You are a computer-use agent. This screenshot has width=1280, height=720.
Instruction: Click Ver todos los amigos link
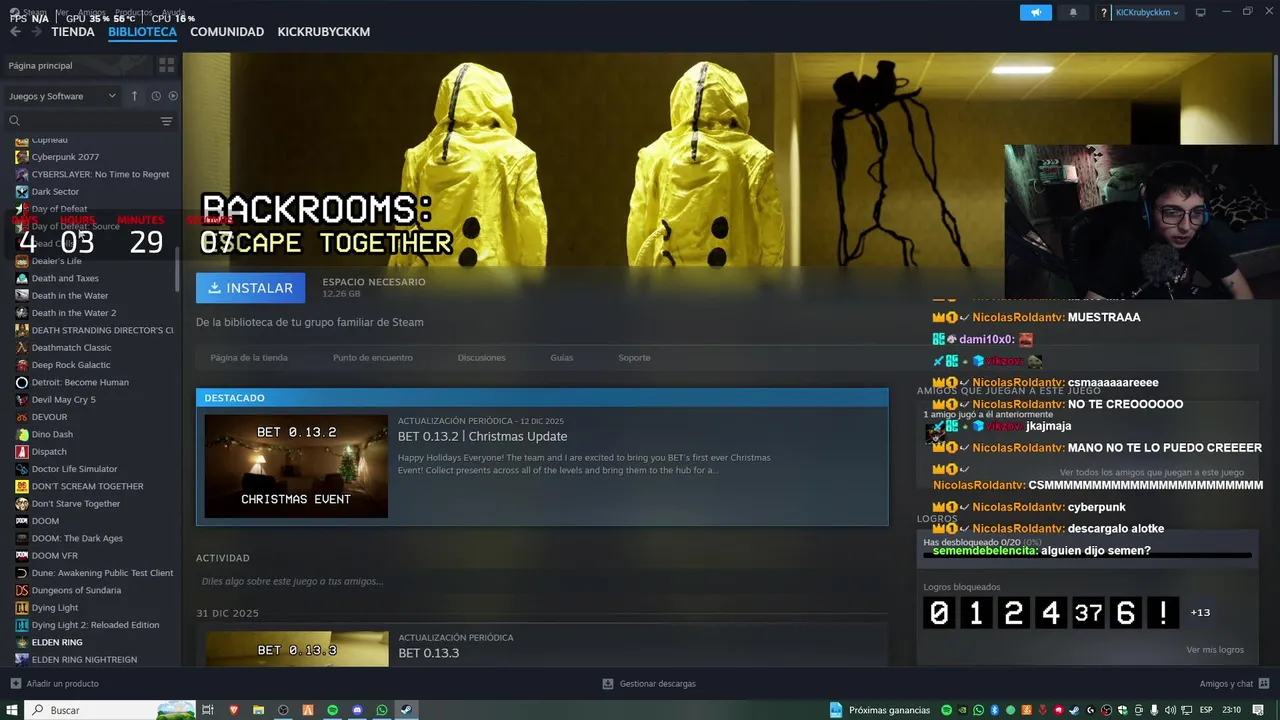click(x=1152, y=472)
